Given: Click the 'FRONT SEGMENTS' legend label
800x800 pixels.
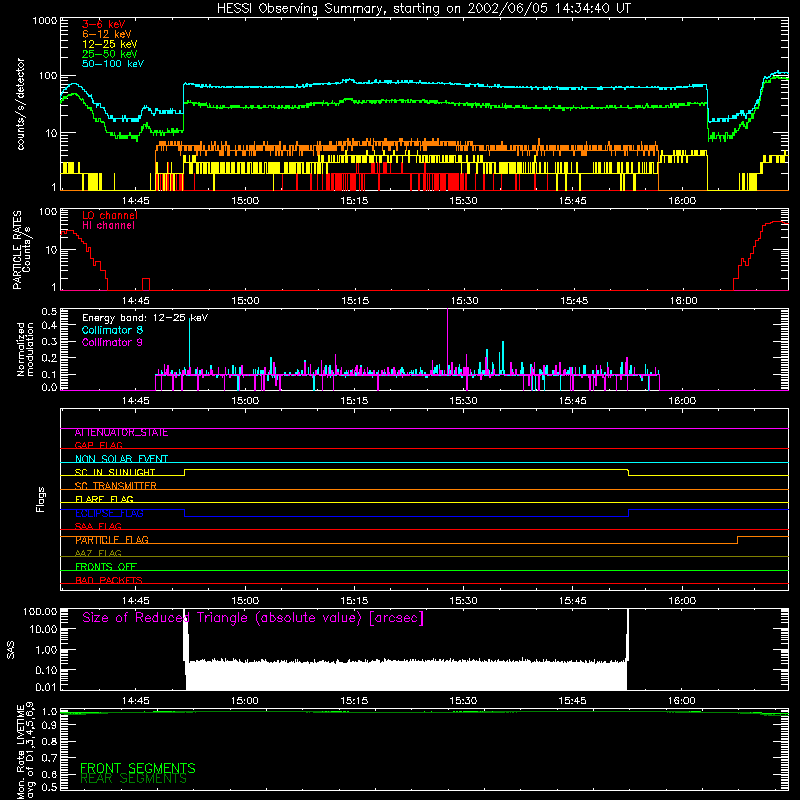Looking at the screenshot, I should (138, 768).
